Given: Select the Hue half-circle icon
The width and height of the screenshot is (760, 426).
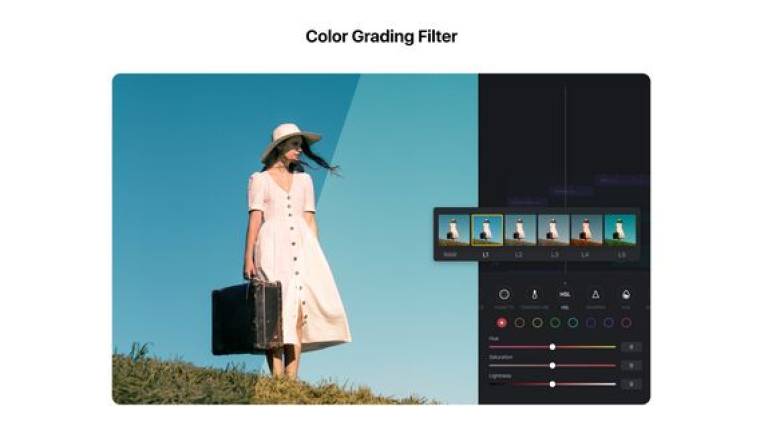Looking at the screenshot, I should tap(626, 295).
